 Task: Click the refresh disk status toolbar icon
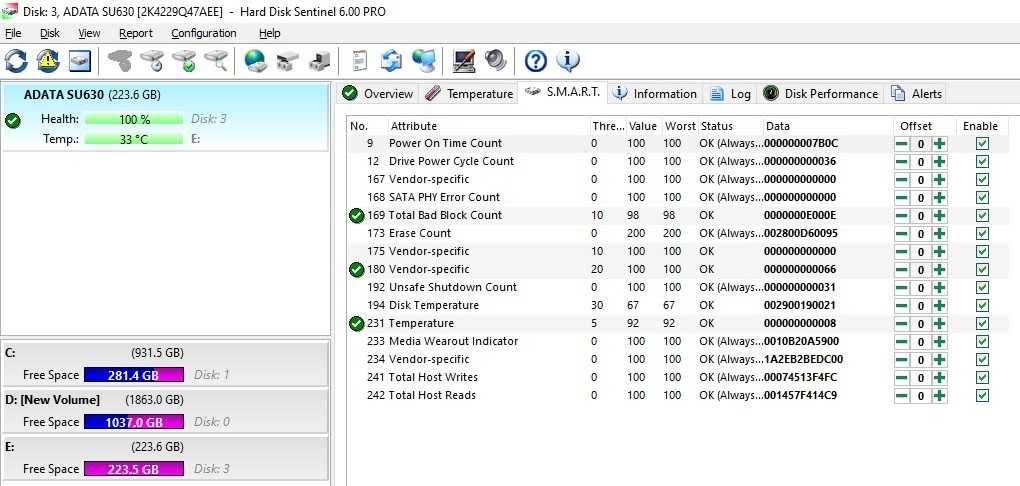tap(16, 61)
